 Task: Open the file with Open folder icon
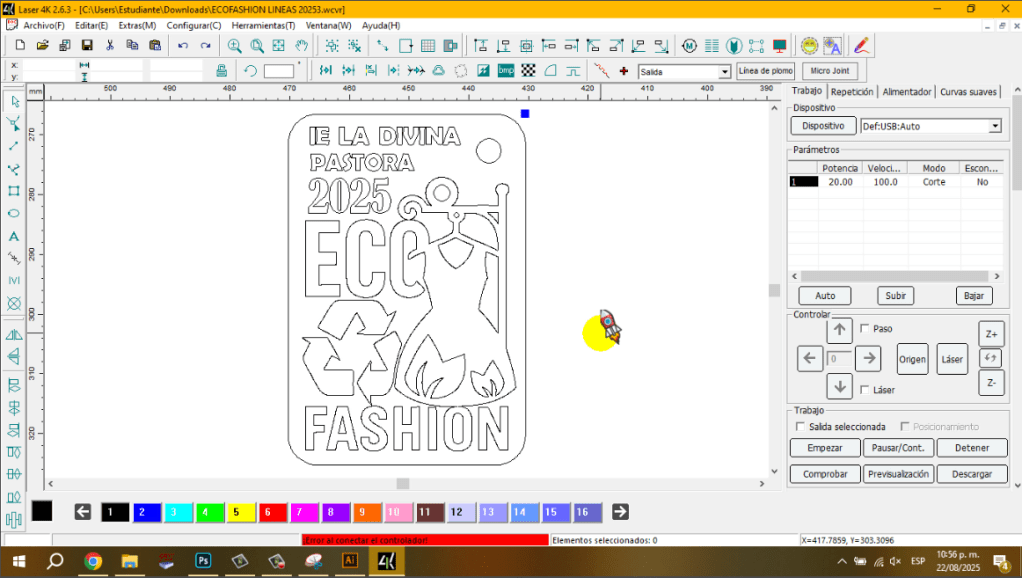coord(42,46)
